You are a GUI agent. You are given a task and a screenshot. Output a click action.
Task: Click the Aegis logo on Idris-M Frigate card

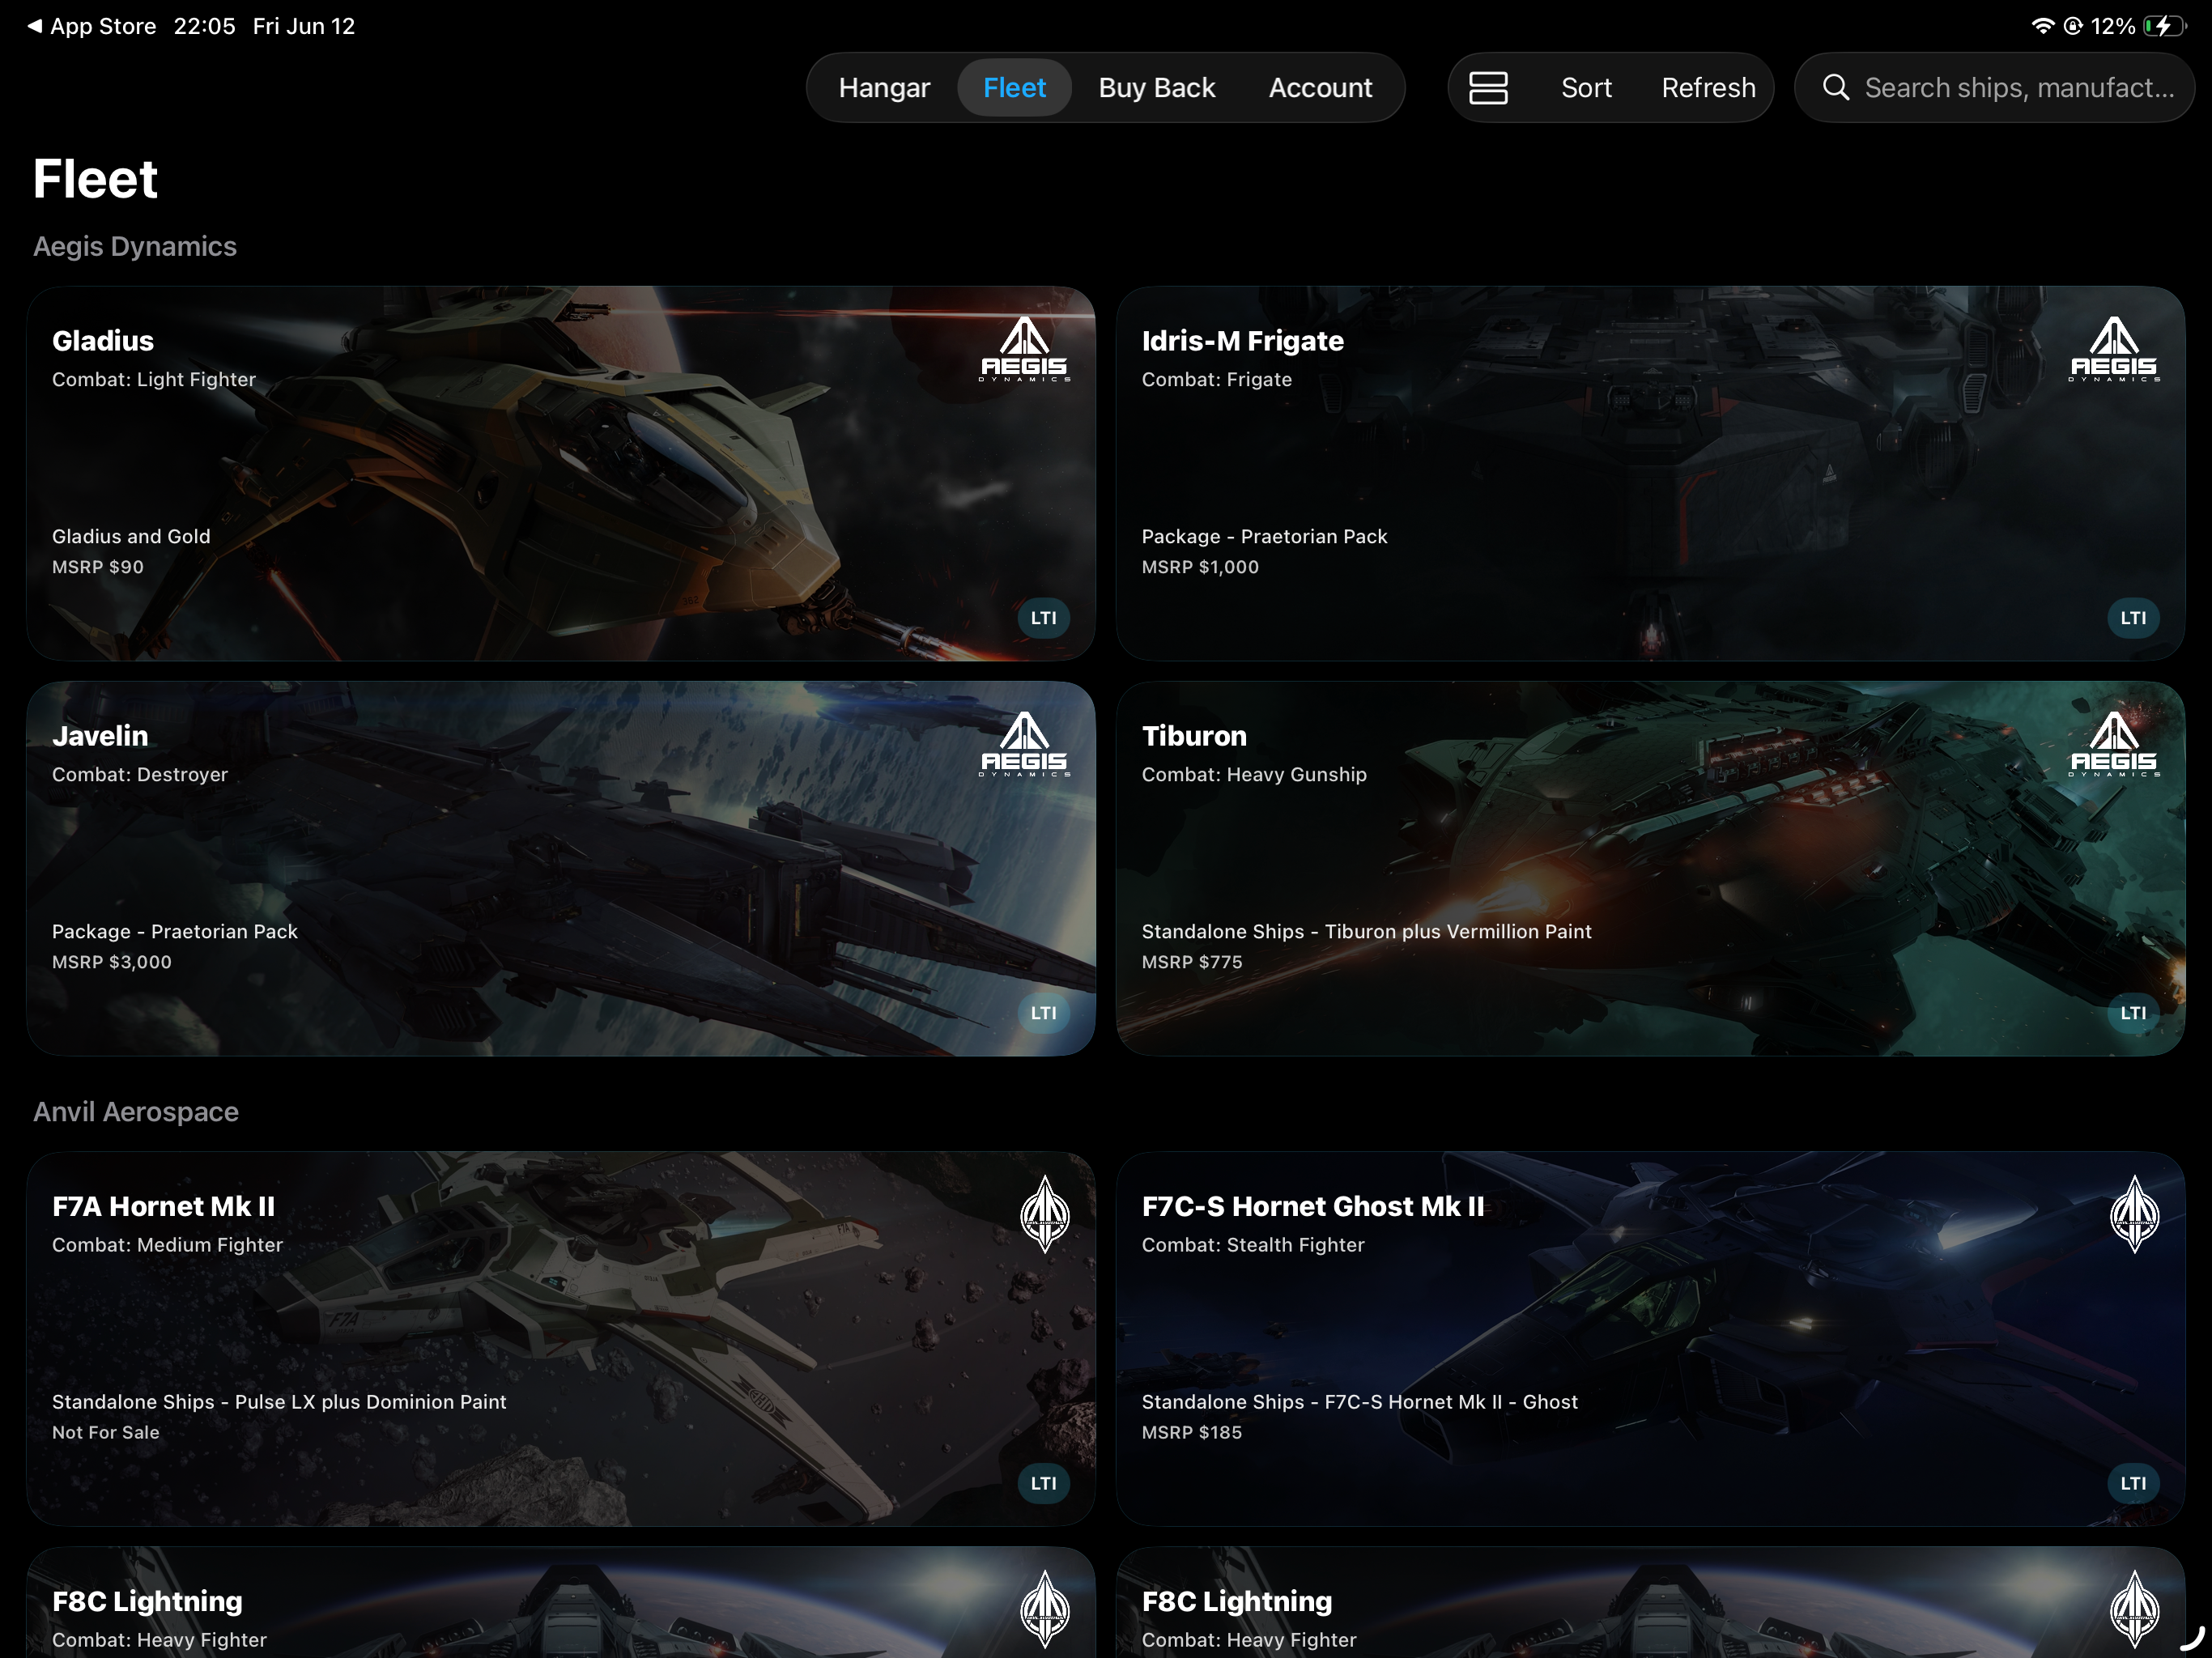2114,349
